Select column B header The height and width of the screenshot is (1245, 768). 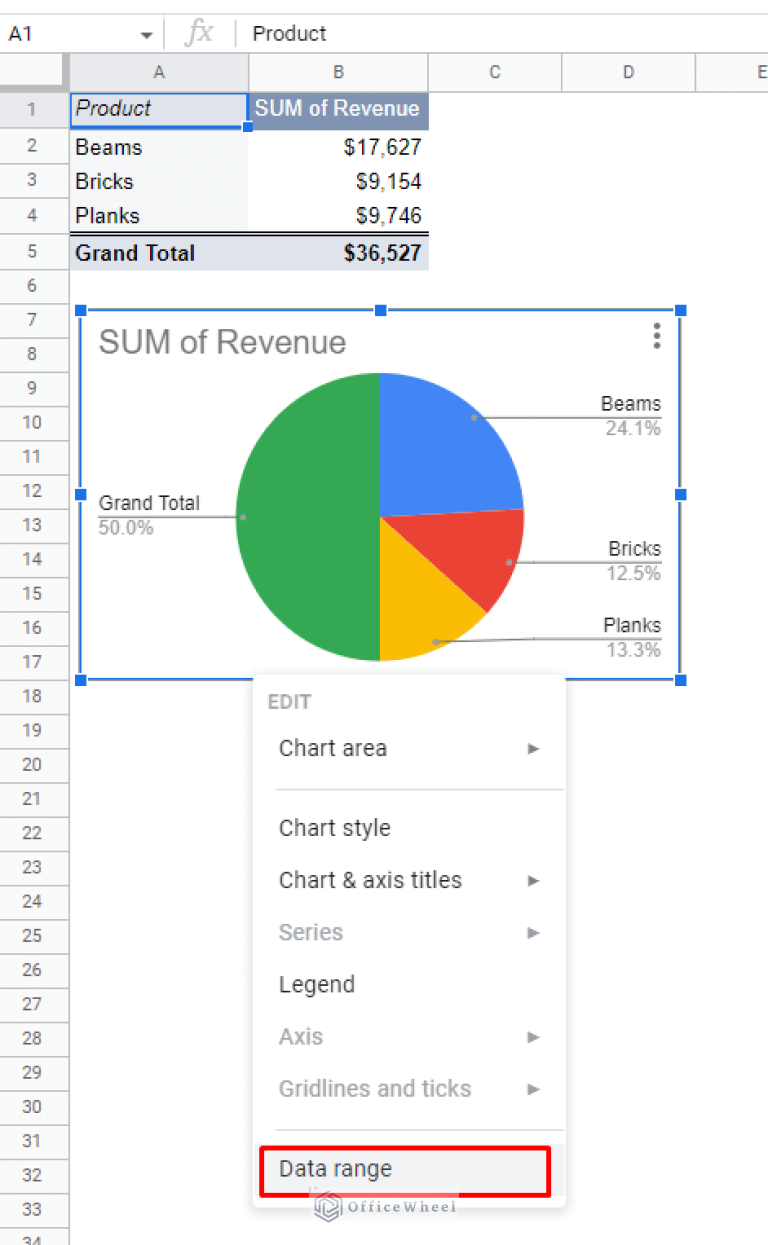click(x=338, y=72)
